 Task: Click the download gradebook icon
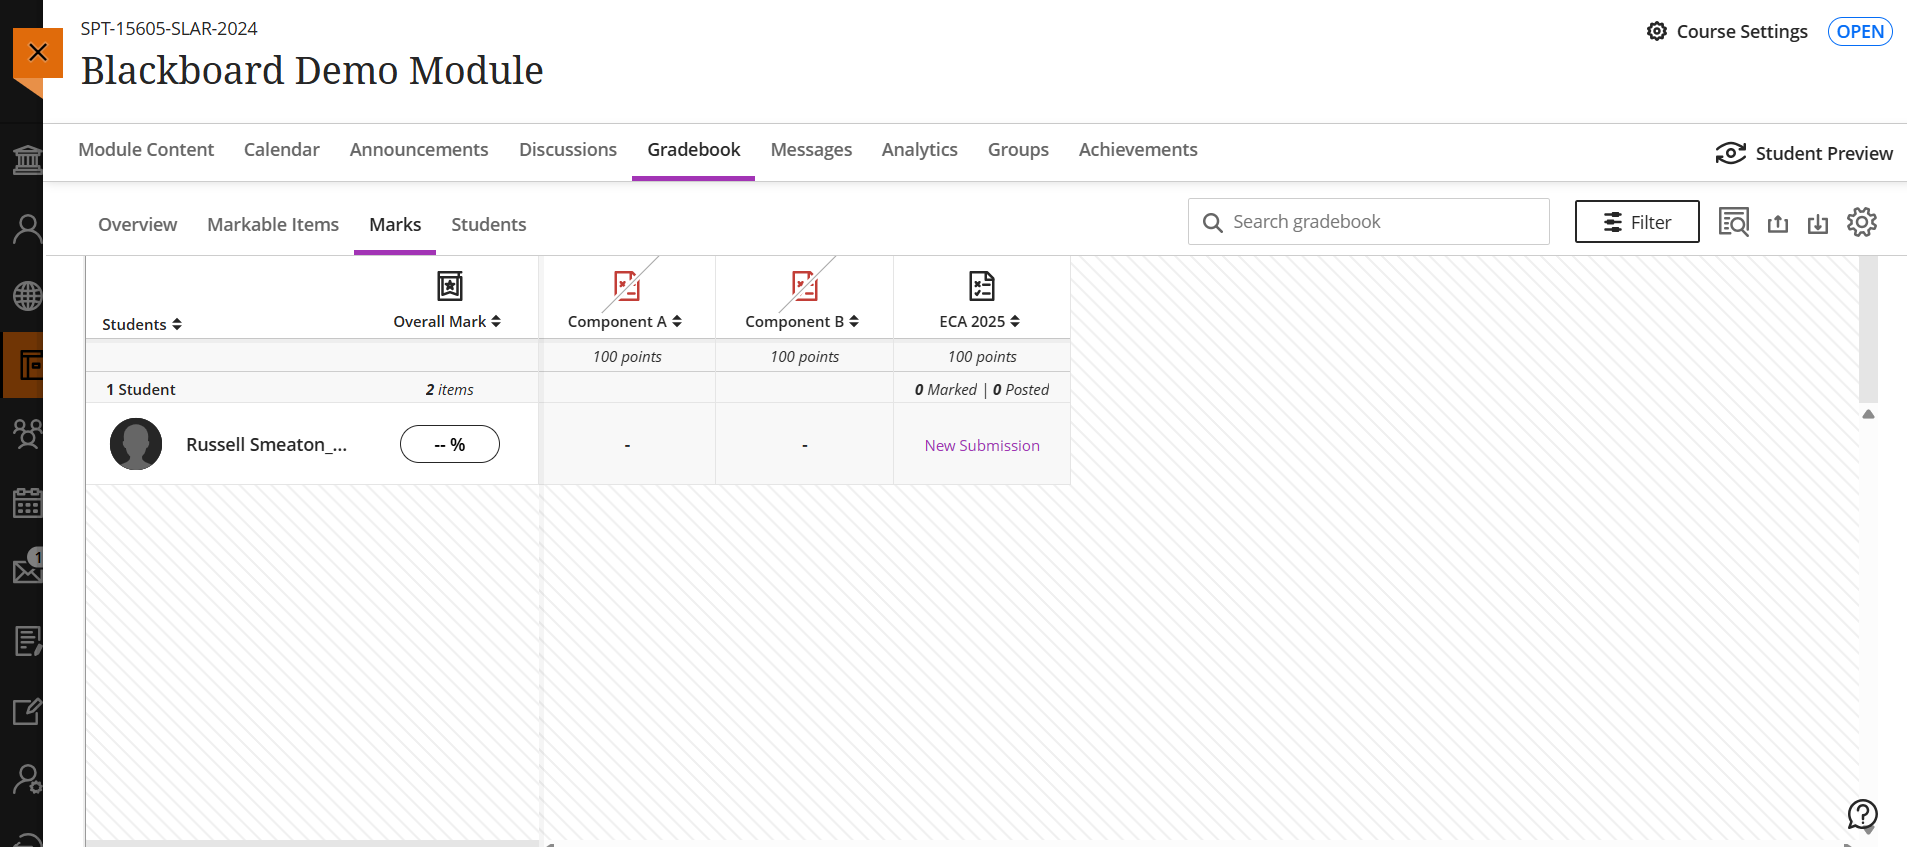1818,223
